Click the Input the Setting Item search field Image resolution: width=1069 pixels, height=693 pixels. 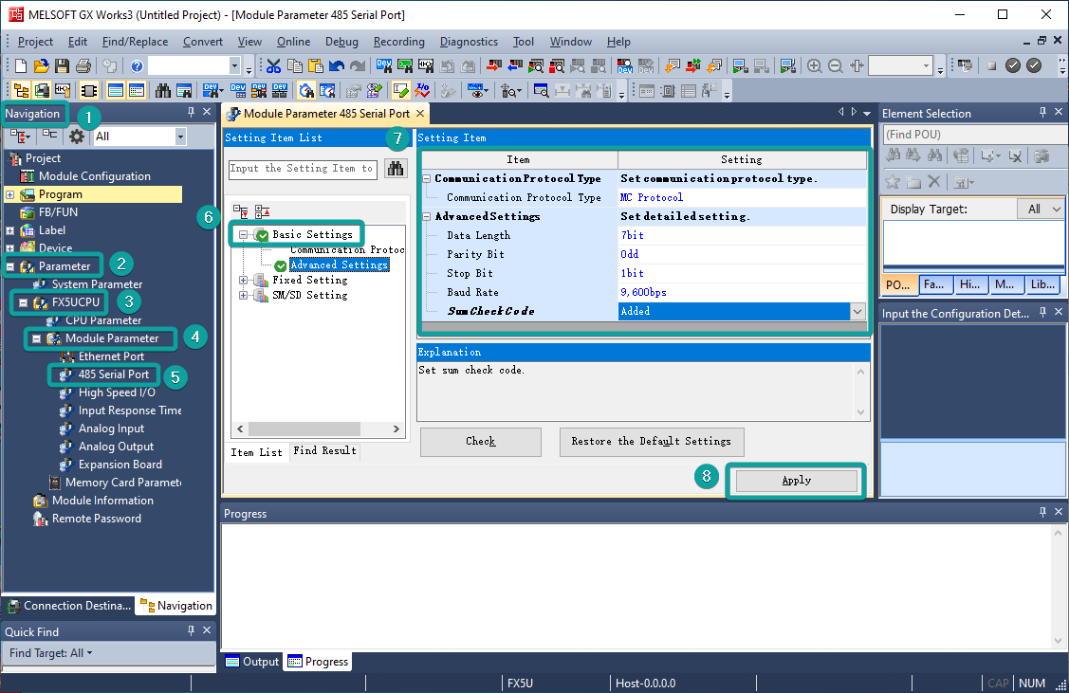coord(302,169)
